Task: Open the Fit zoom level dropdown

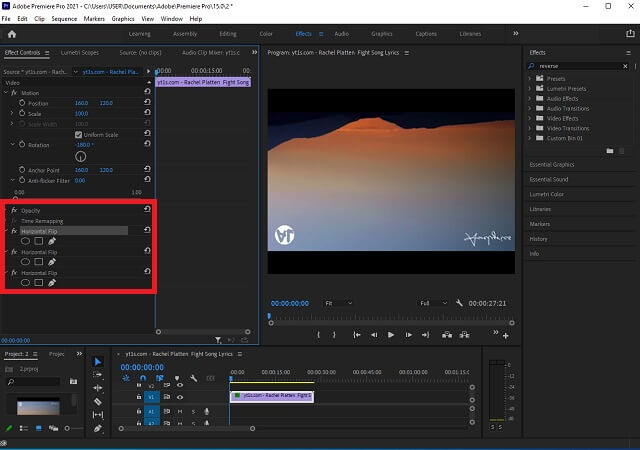Action: (338, 303)
